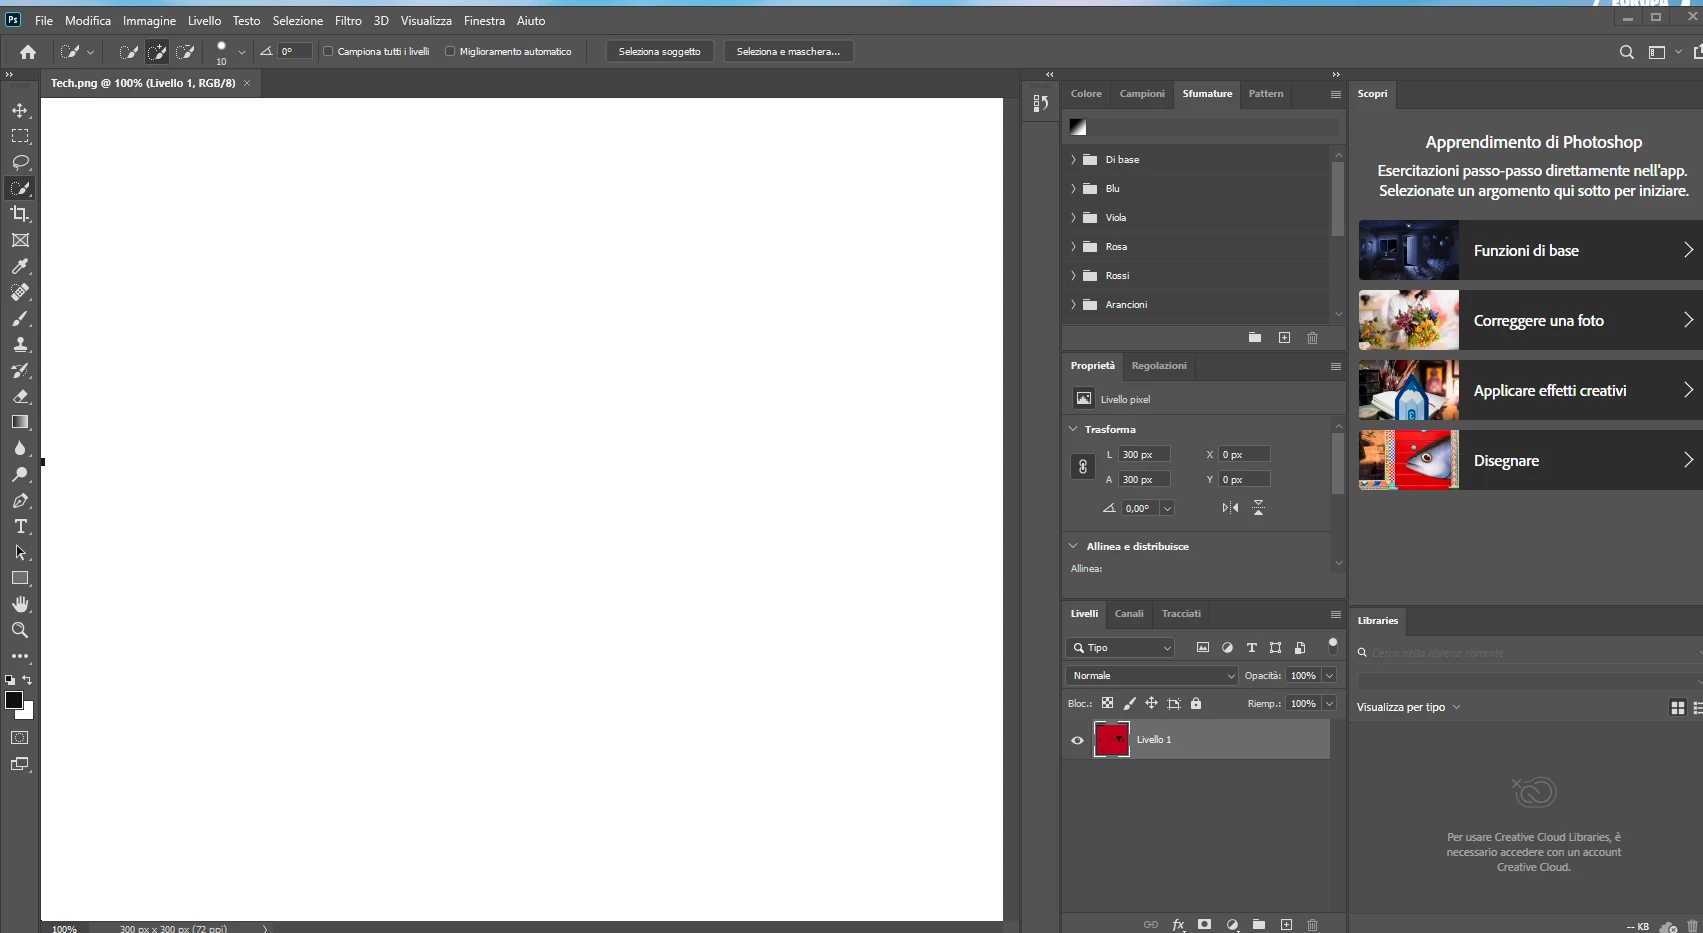Select the Move tool

pos(20,110)
